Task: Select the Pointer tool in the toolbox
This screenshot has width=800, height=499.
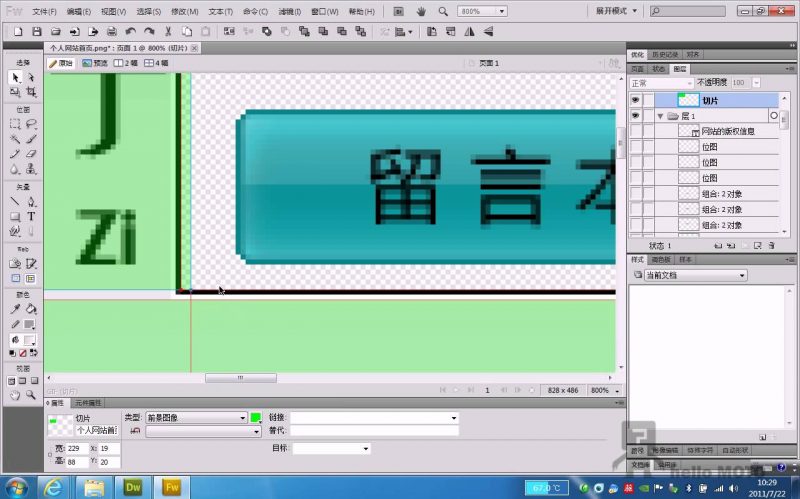Action: tap(16, 77)
